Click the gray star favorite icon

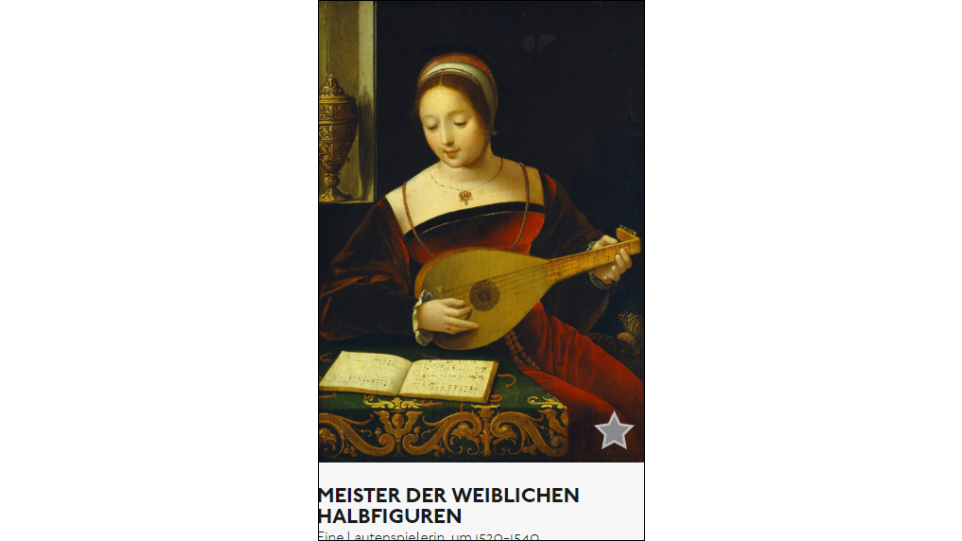(614, 431)
